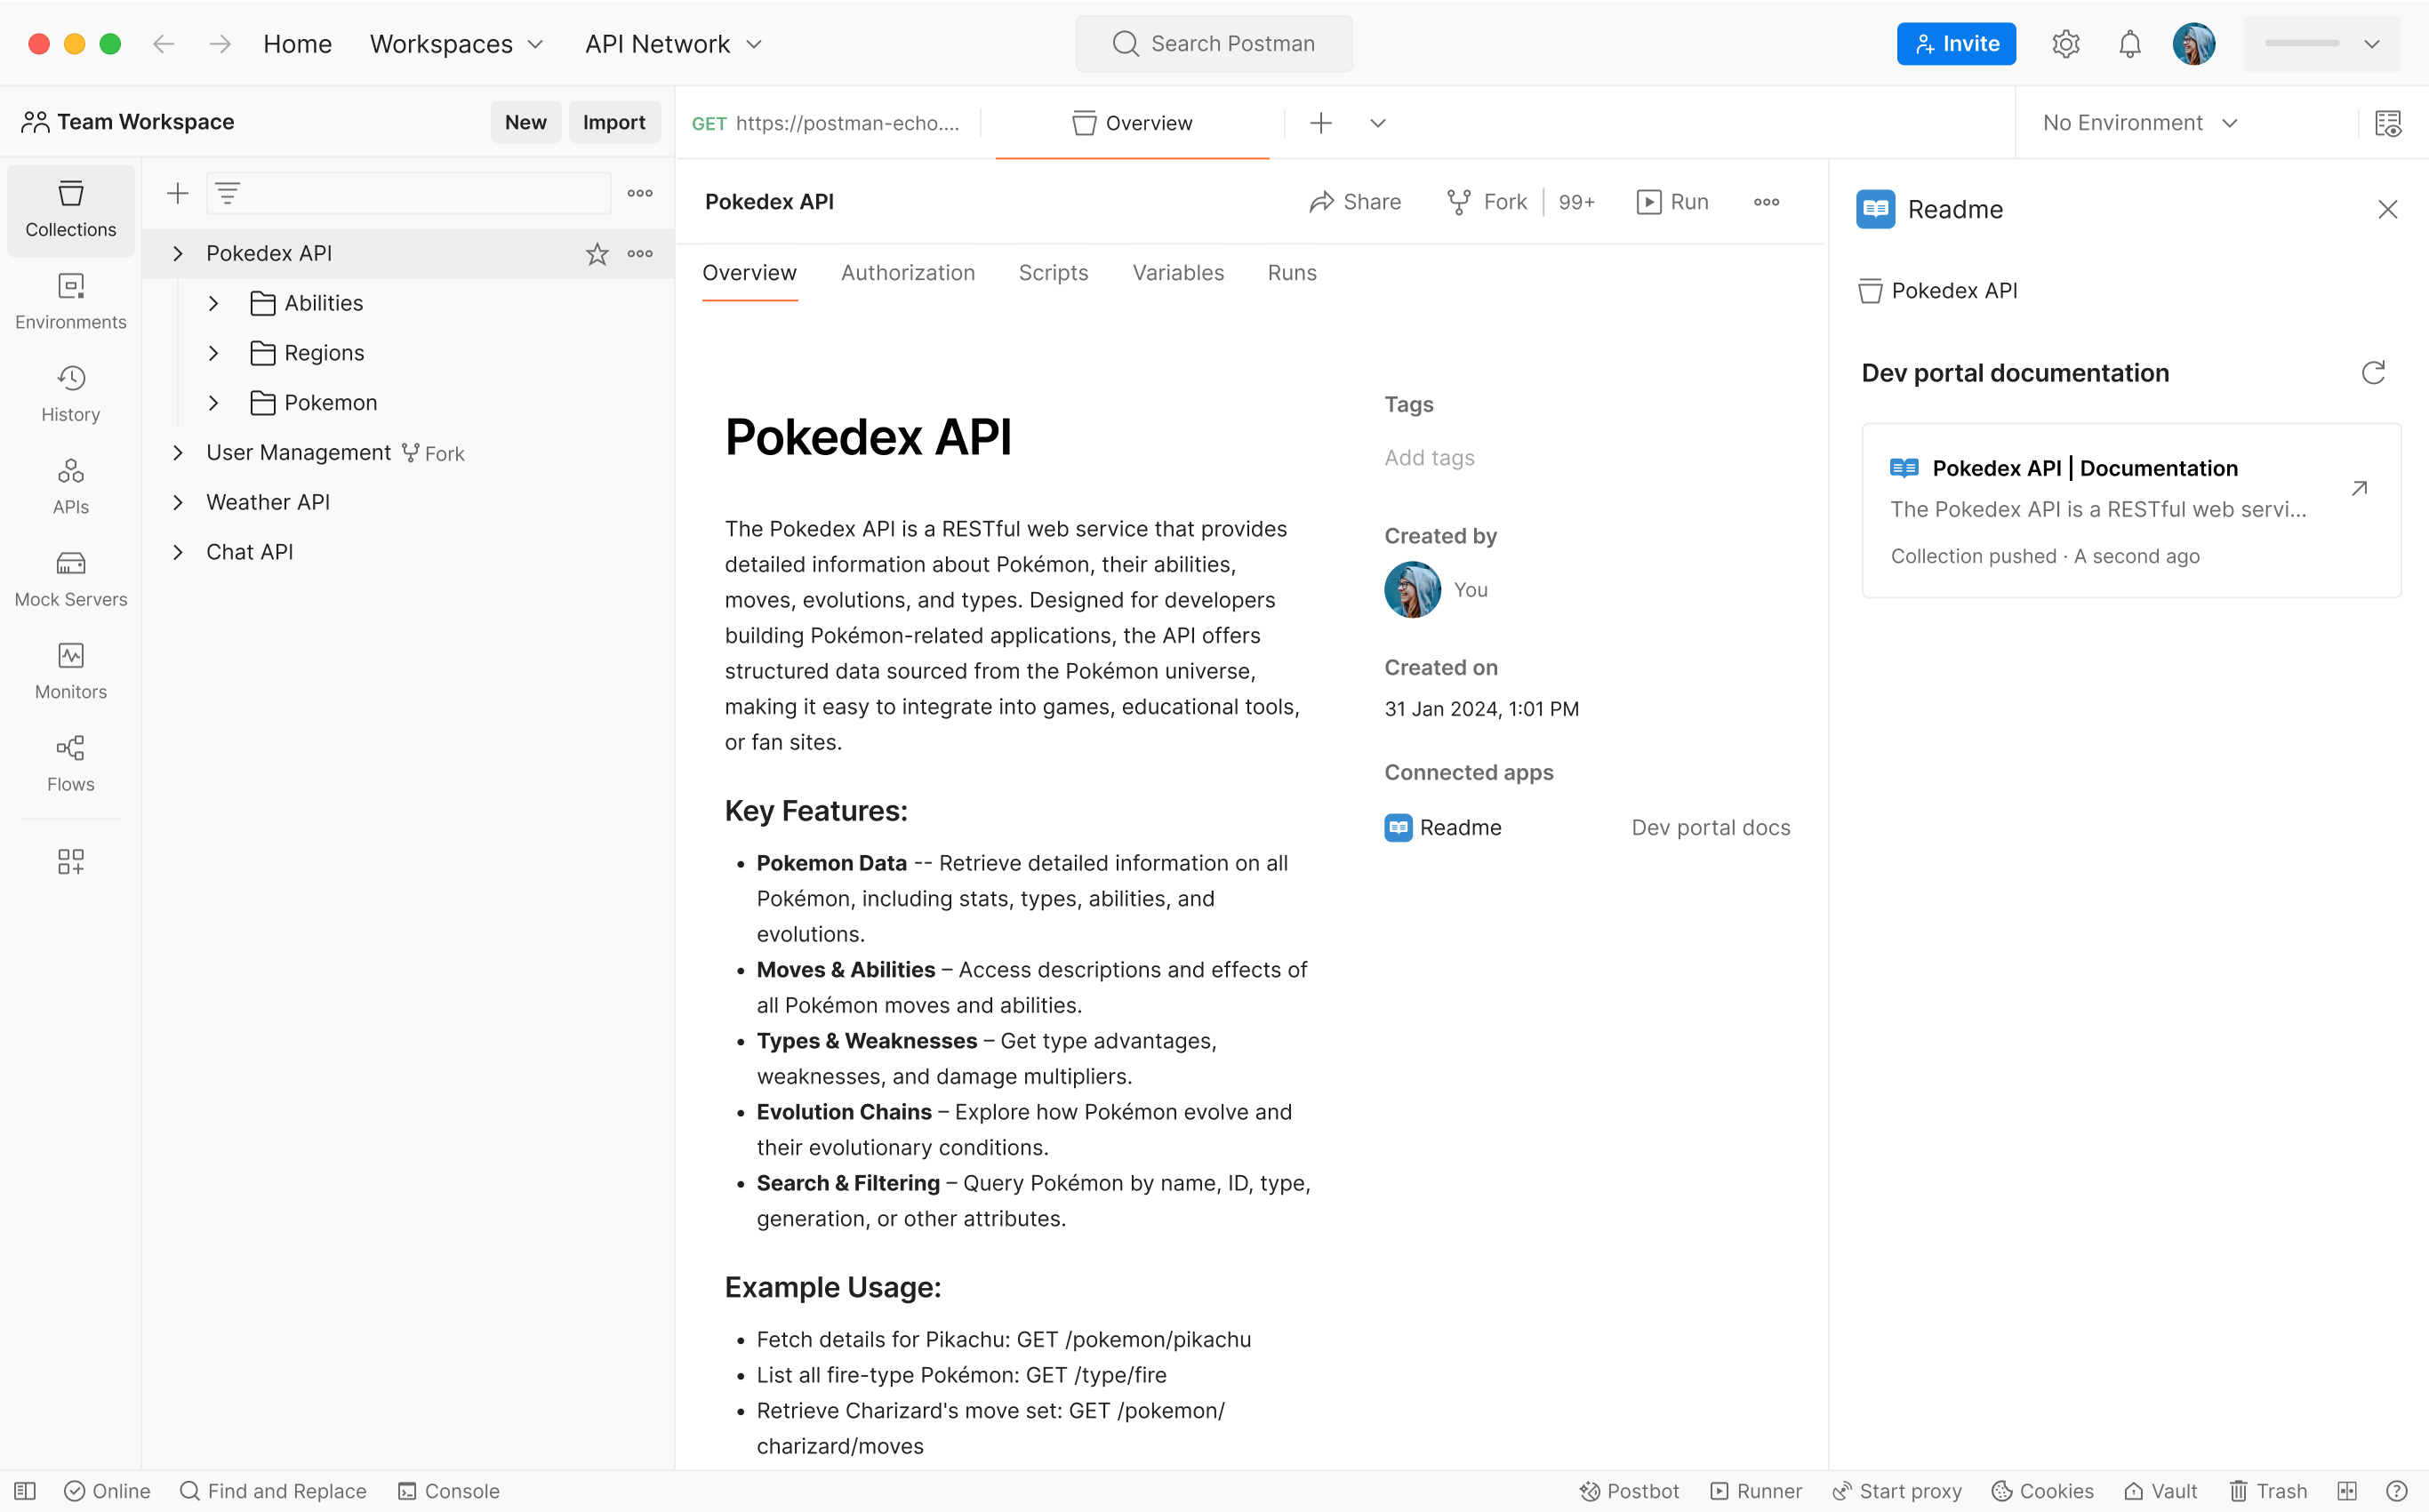The image size is (2429, 1512).
Task: Click the Search Postman field
Action: (x=1214, y=43)
